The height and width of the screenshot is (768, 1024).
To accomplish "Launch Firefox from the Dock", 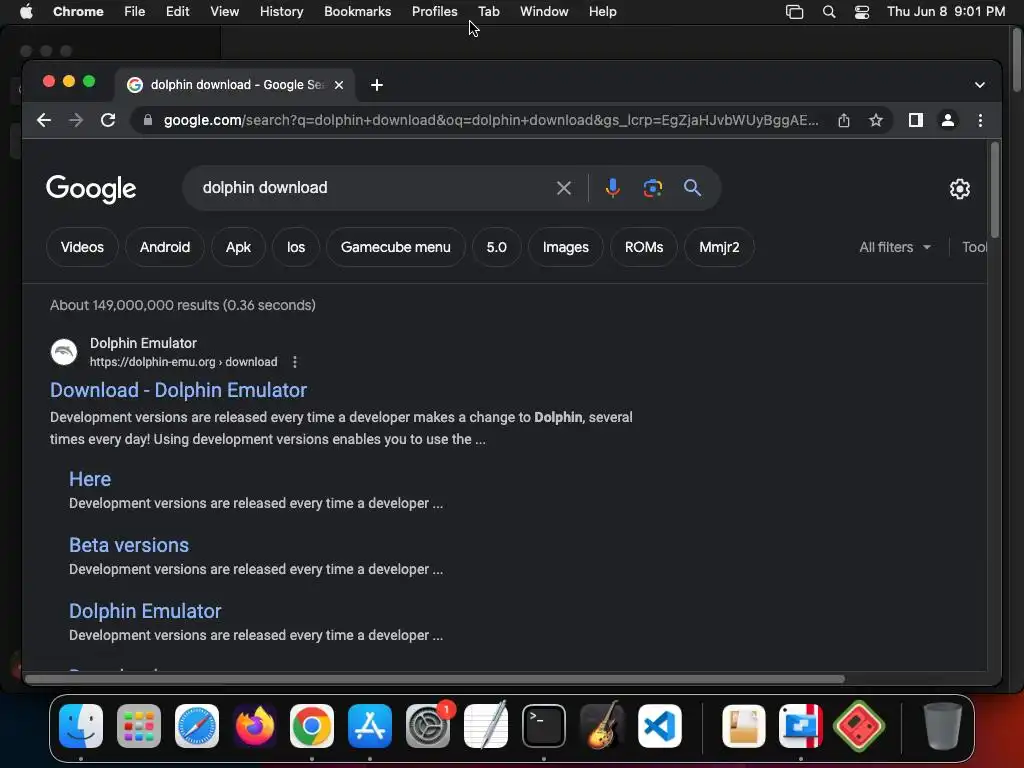I will [x=255, y=726].
